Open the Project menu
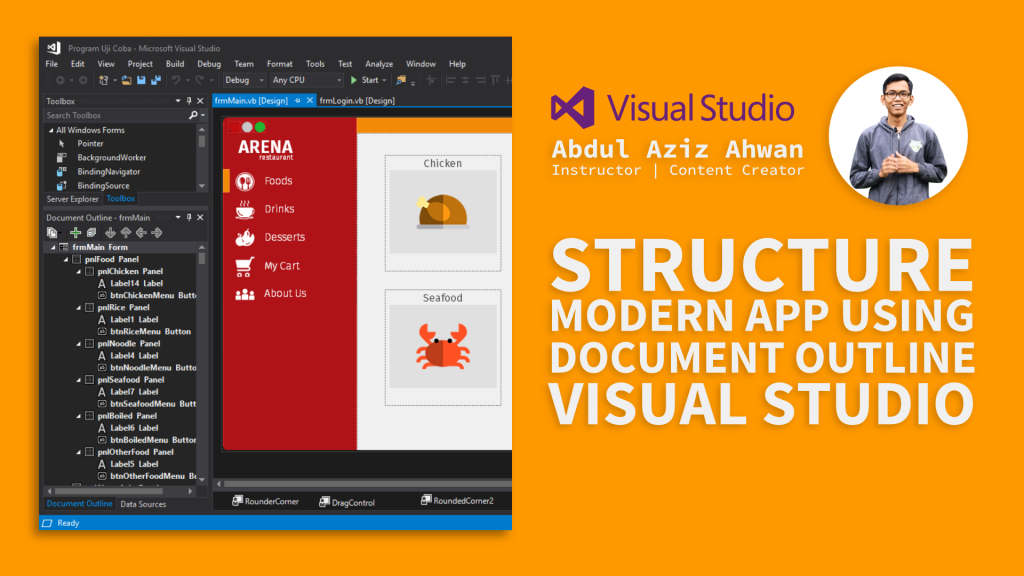The image size is (1024, 576). 140,64
